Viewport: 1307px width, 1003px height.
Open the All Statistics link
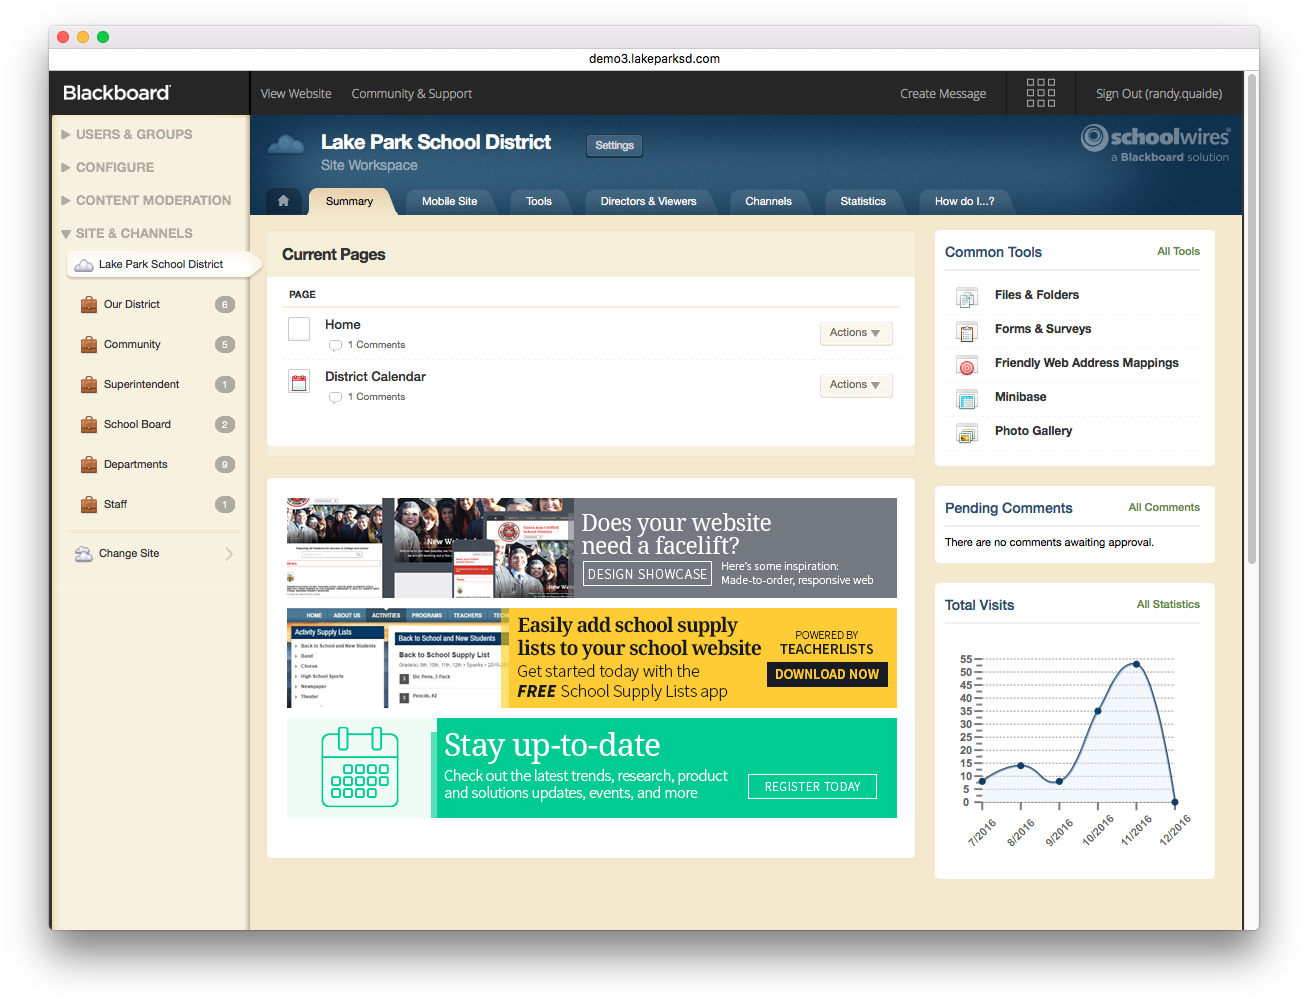tap(1168, 604)
